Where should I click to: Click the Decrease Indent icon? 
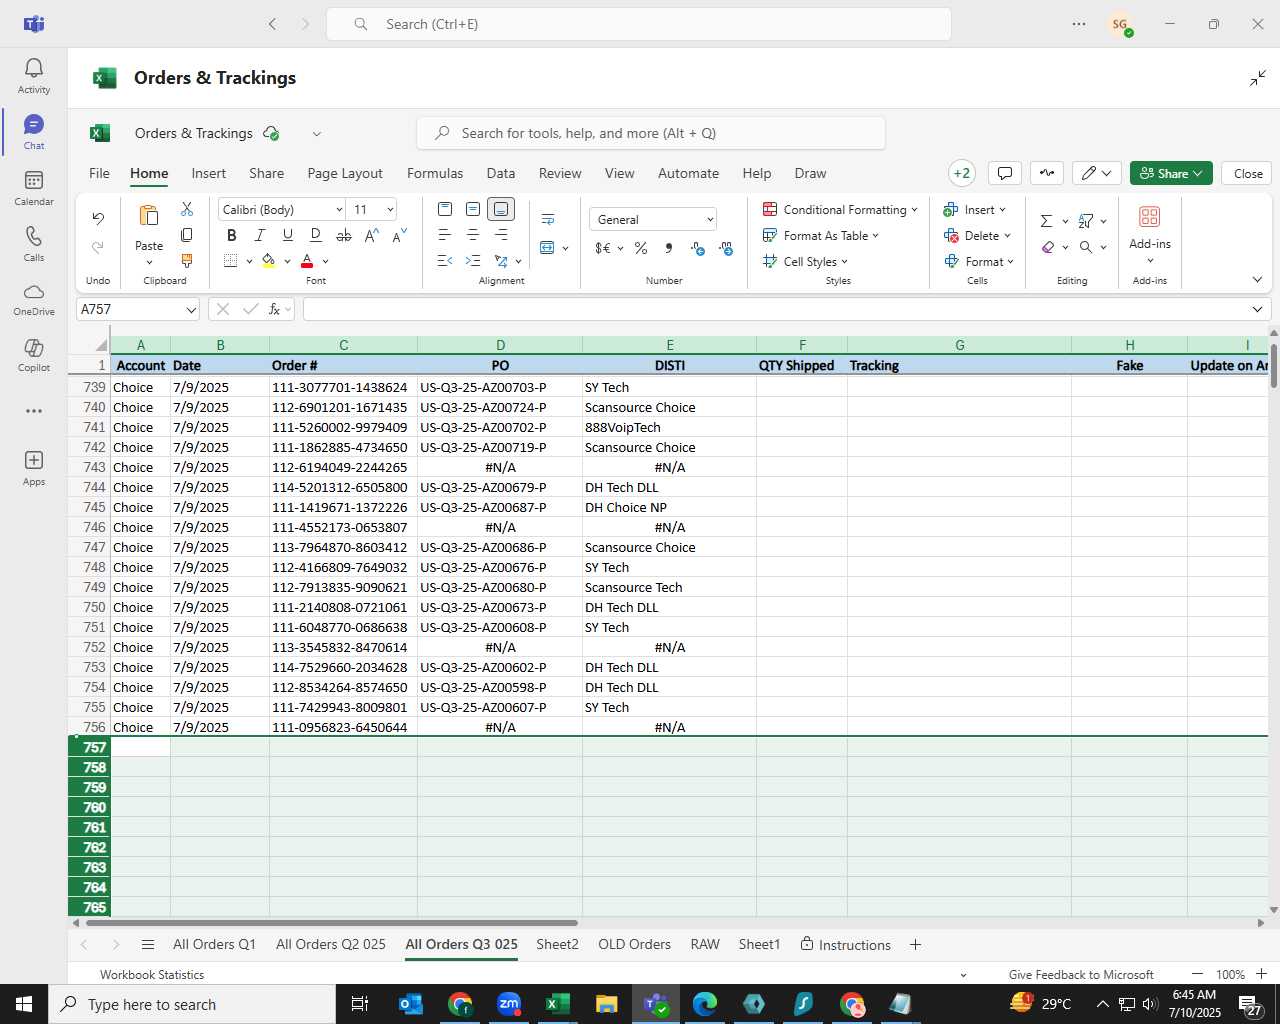tap(445, 261)
